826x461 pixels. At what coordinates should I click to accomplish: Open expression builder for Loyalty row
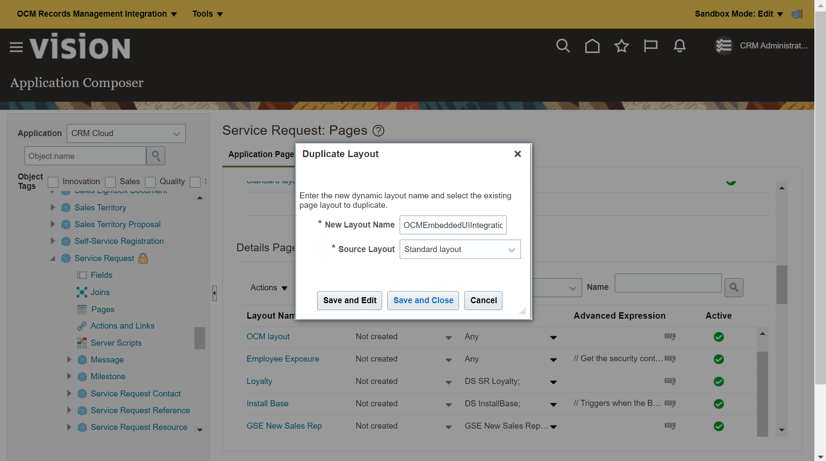670,381
